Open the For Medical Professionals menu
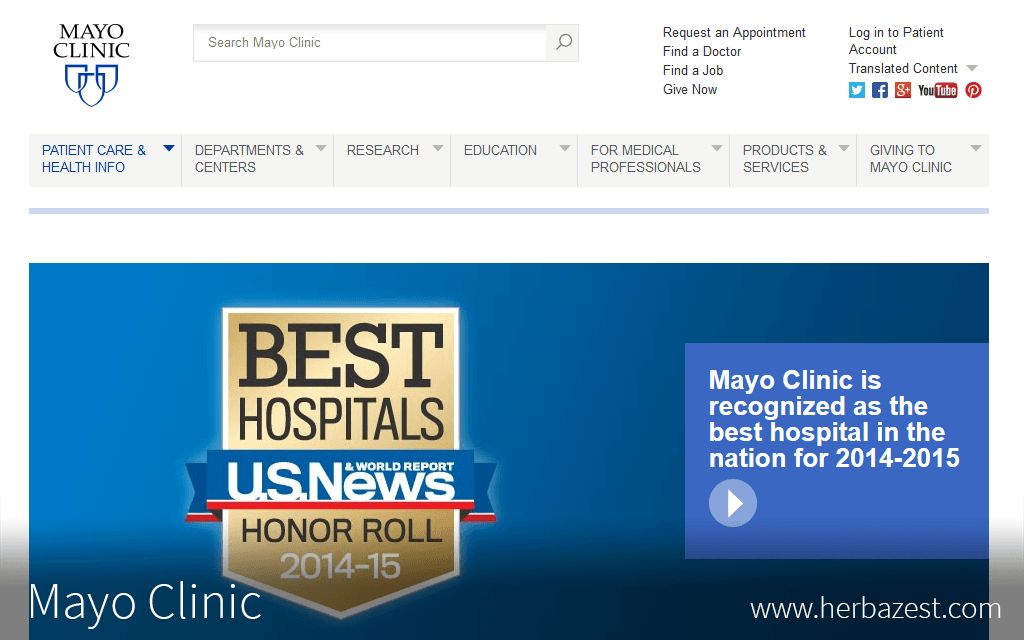Screen dimensions: 1024x640 pos(645,159)
